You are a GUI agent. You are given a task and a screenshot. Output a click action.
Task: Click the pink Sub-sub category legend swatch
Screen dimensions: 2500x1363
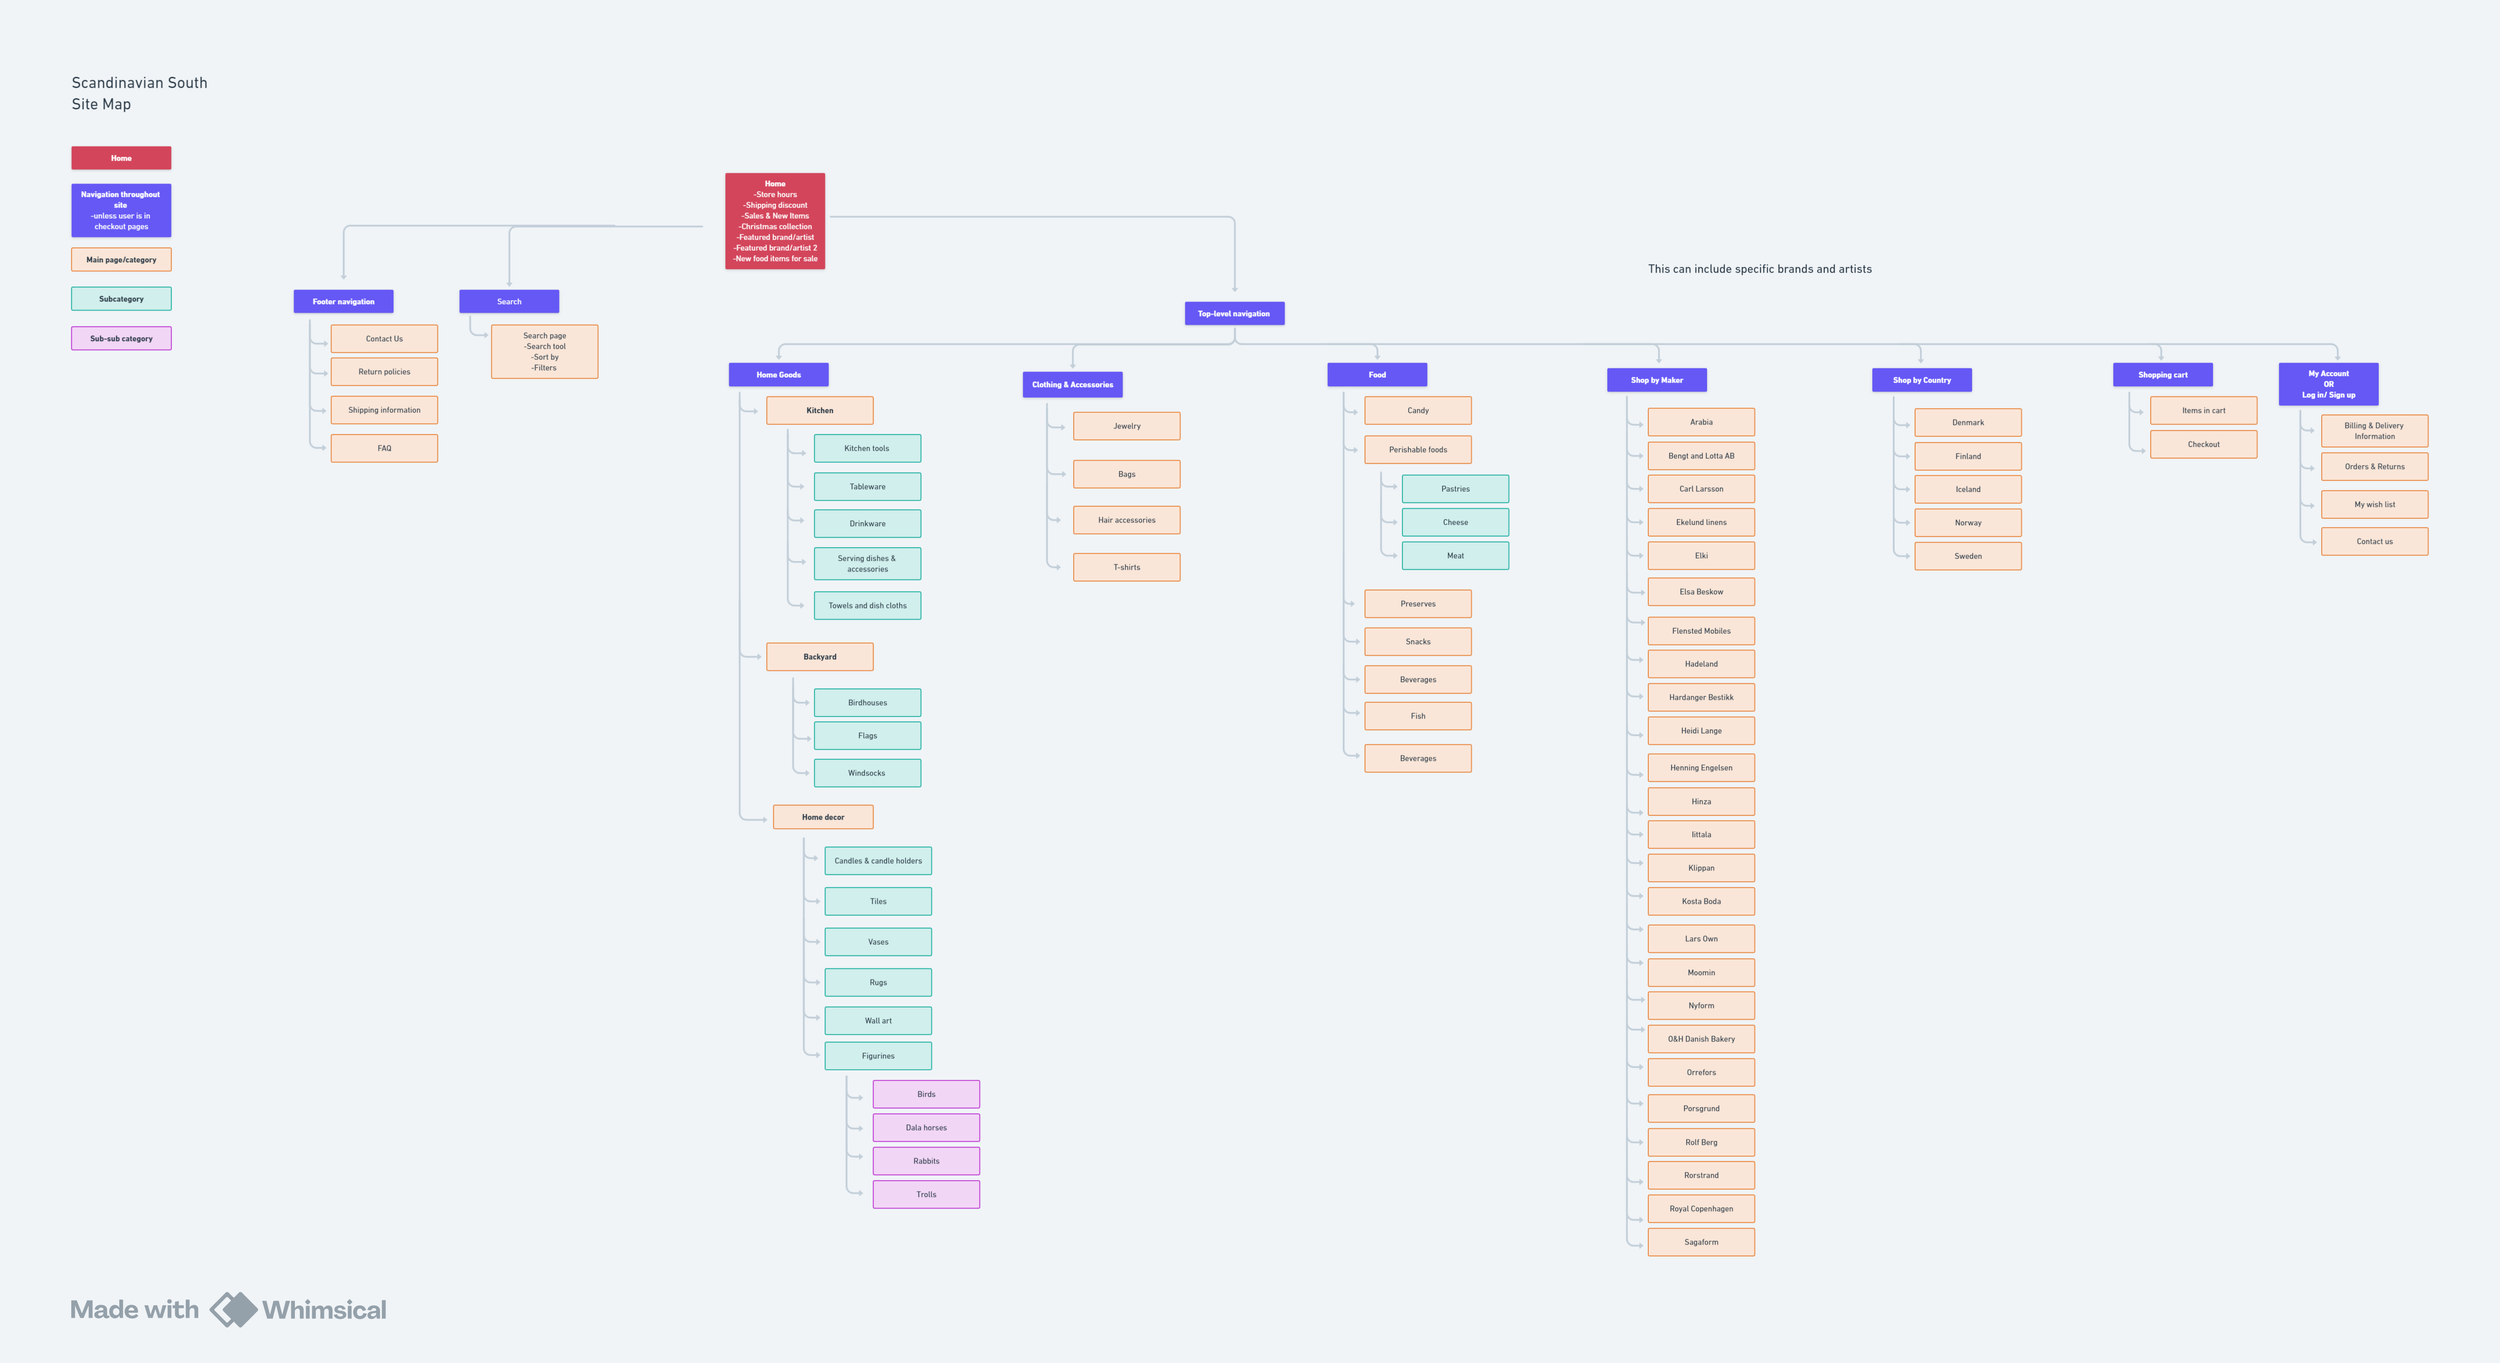point(121,339)
